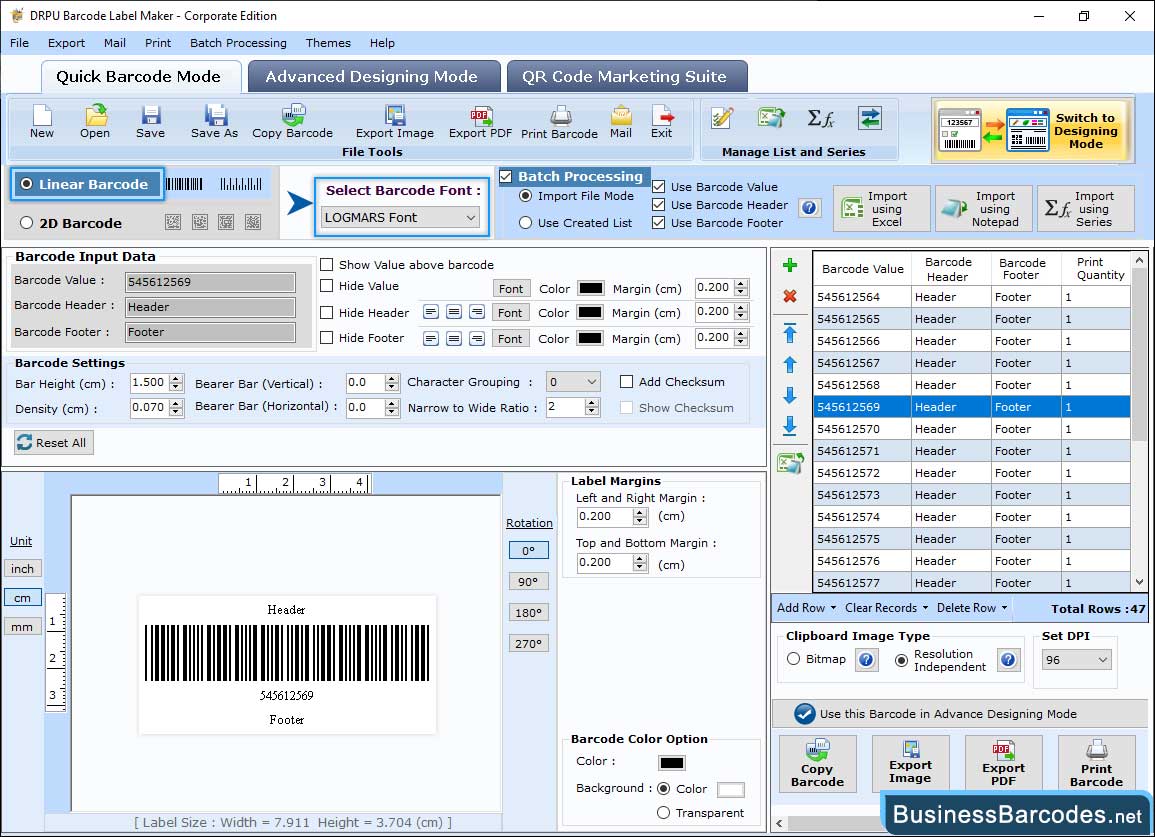
Task: Open Character Grouping dropdown
Action: point(573,382)
